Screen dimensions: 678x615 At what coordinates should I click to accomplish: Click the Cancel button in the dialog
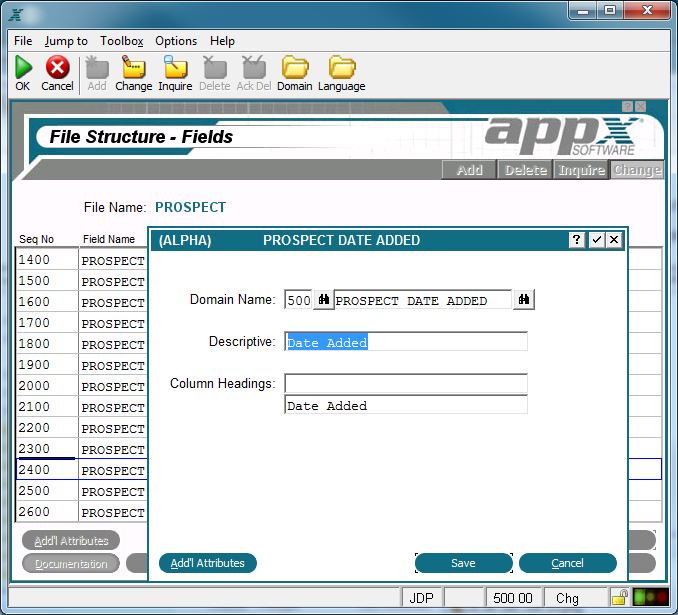click(567, 563)
